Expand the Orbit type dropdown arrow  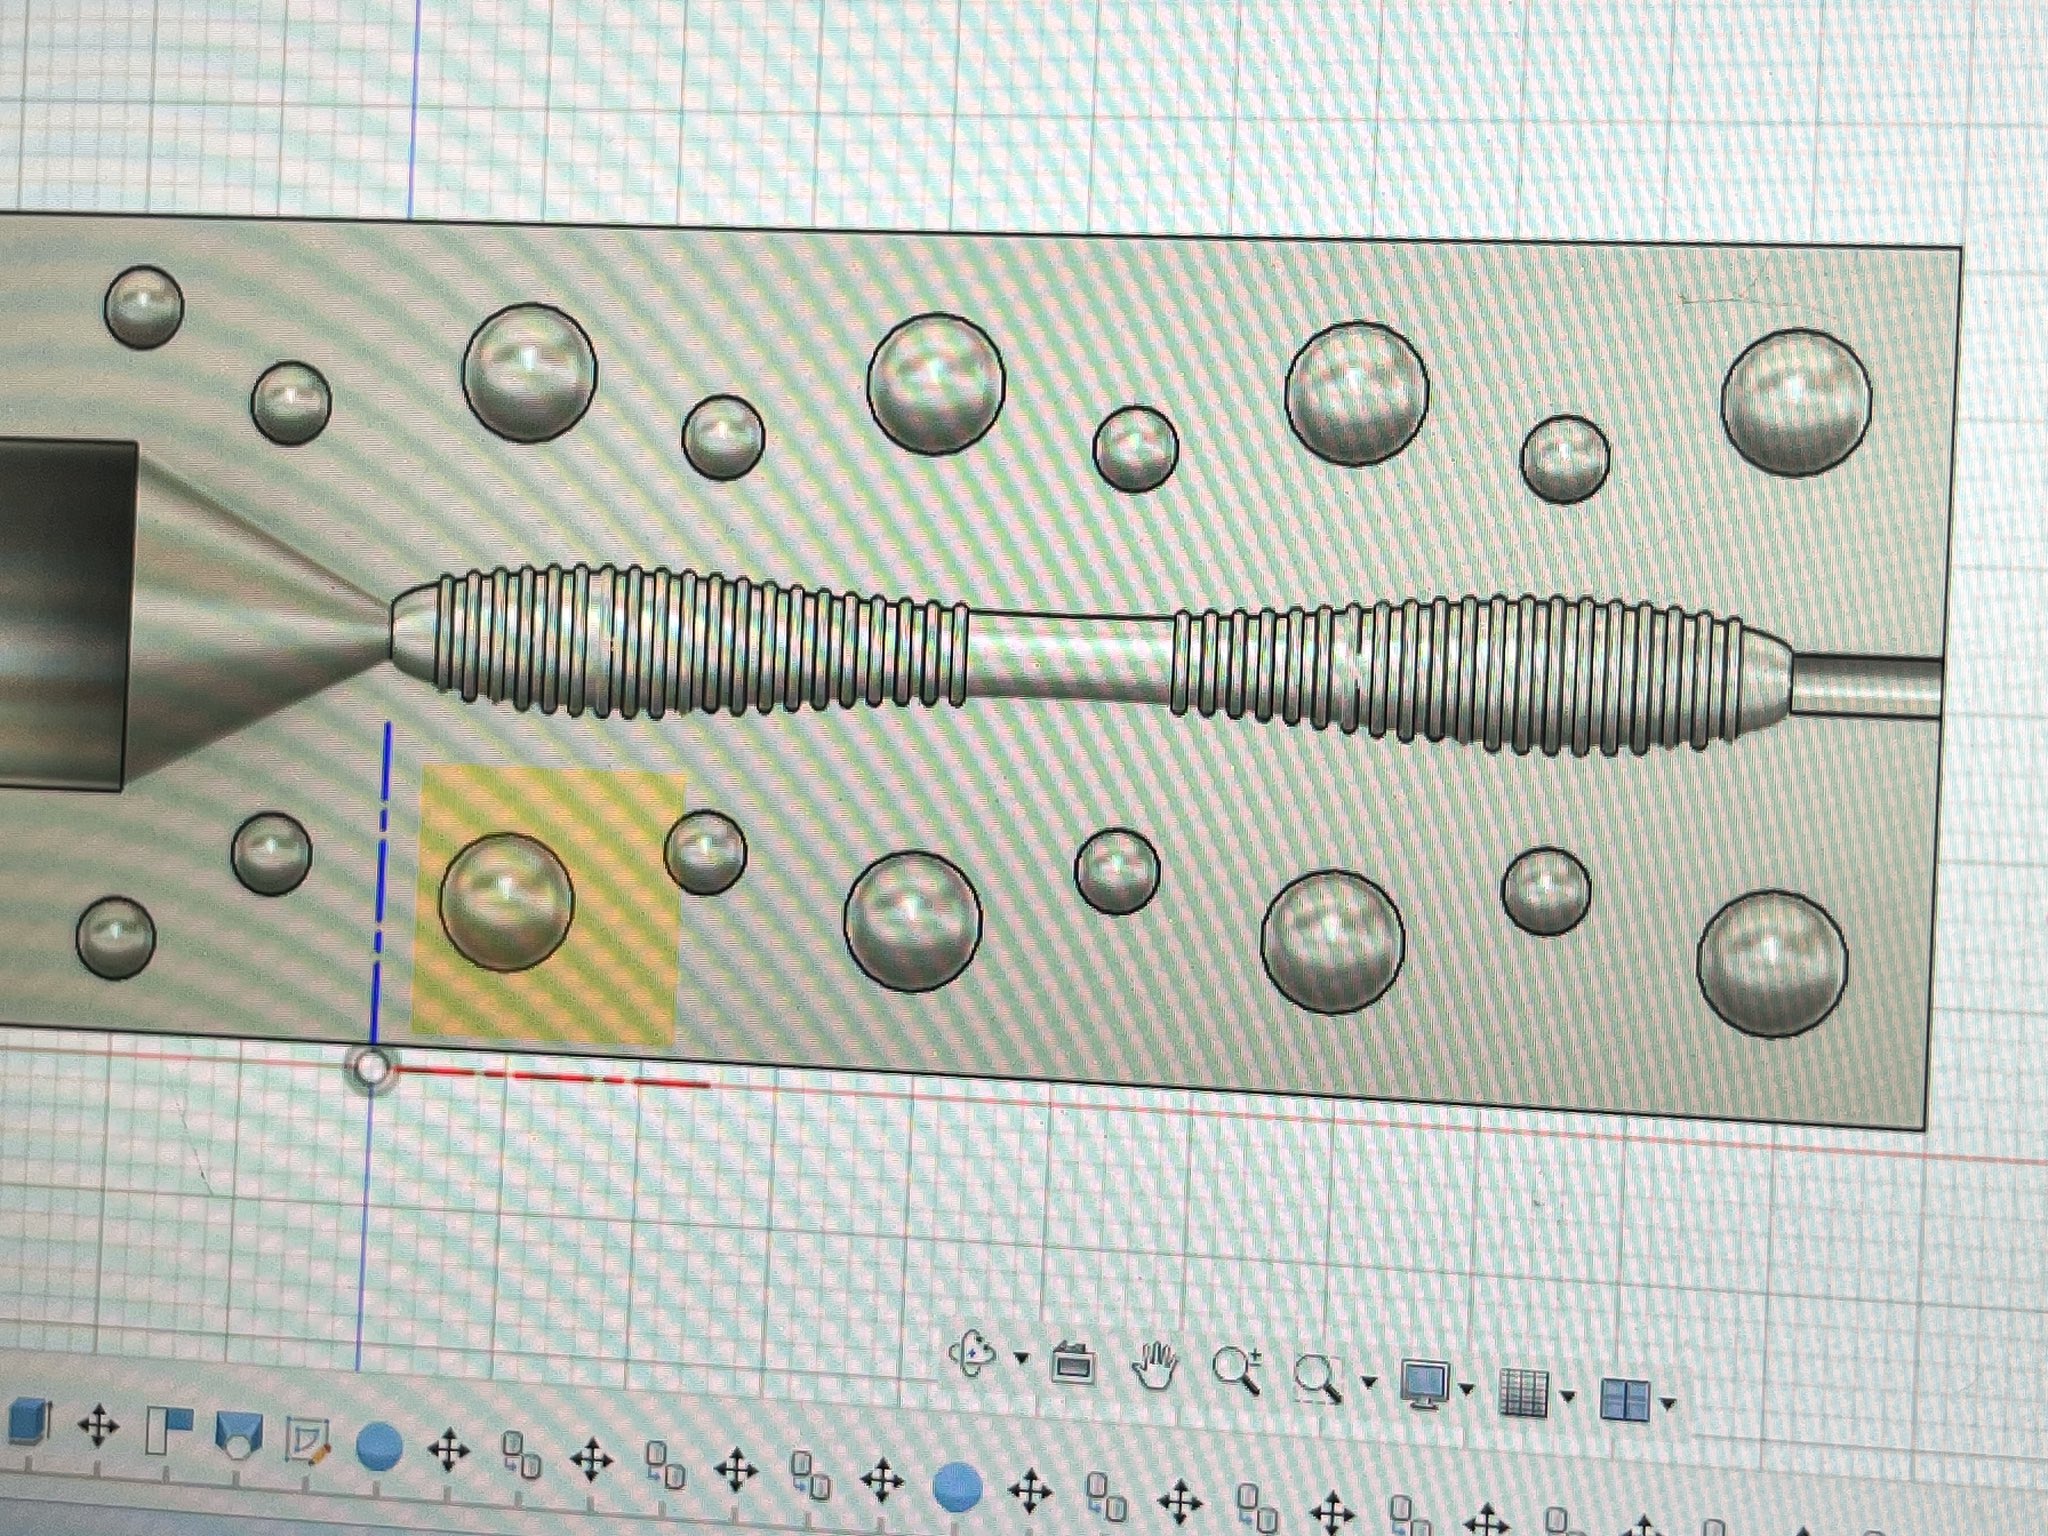pos(1021,1358)
